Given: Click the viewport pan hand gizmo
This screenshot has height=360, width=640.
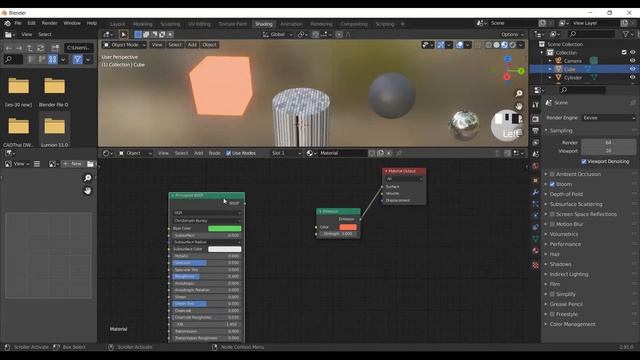Looking at the screenshot, I should pyautogui.click(x=519, y=106).
